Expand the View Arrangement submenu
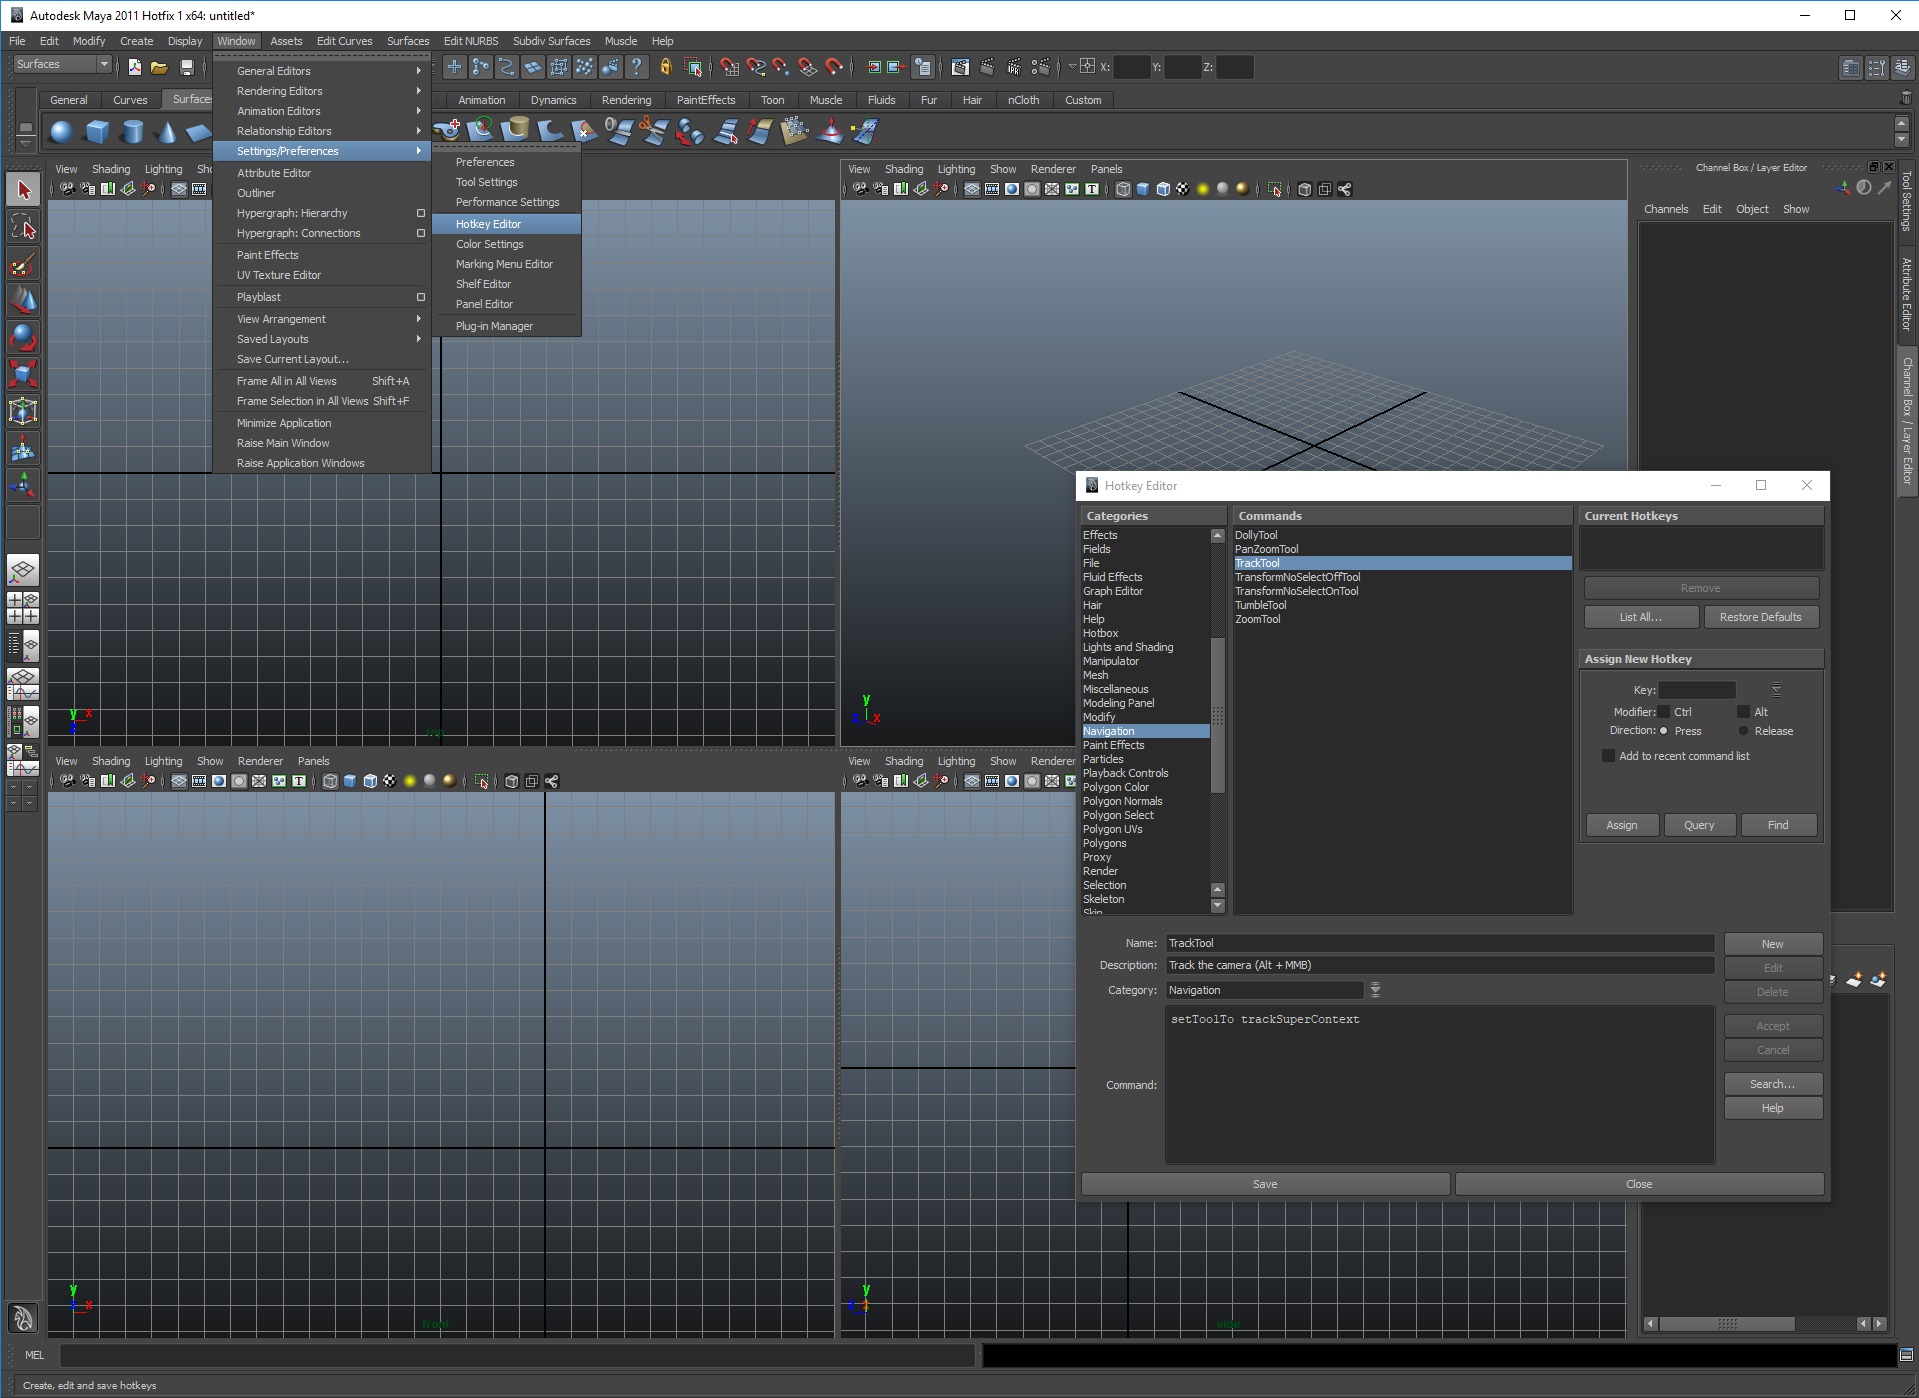 point(323,319)
